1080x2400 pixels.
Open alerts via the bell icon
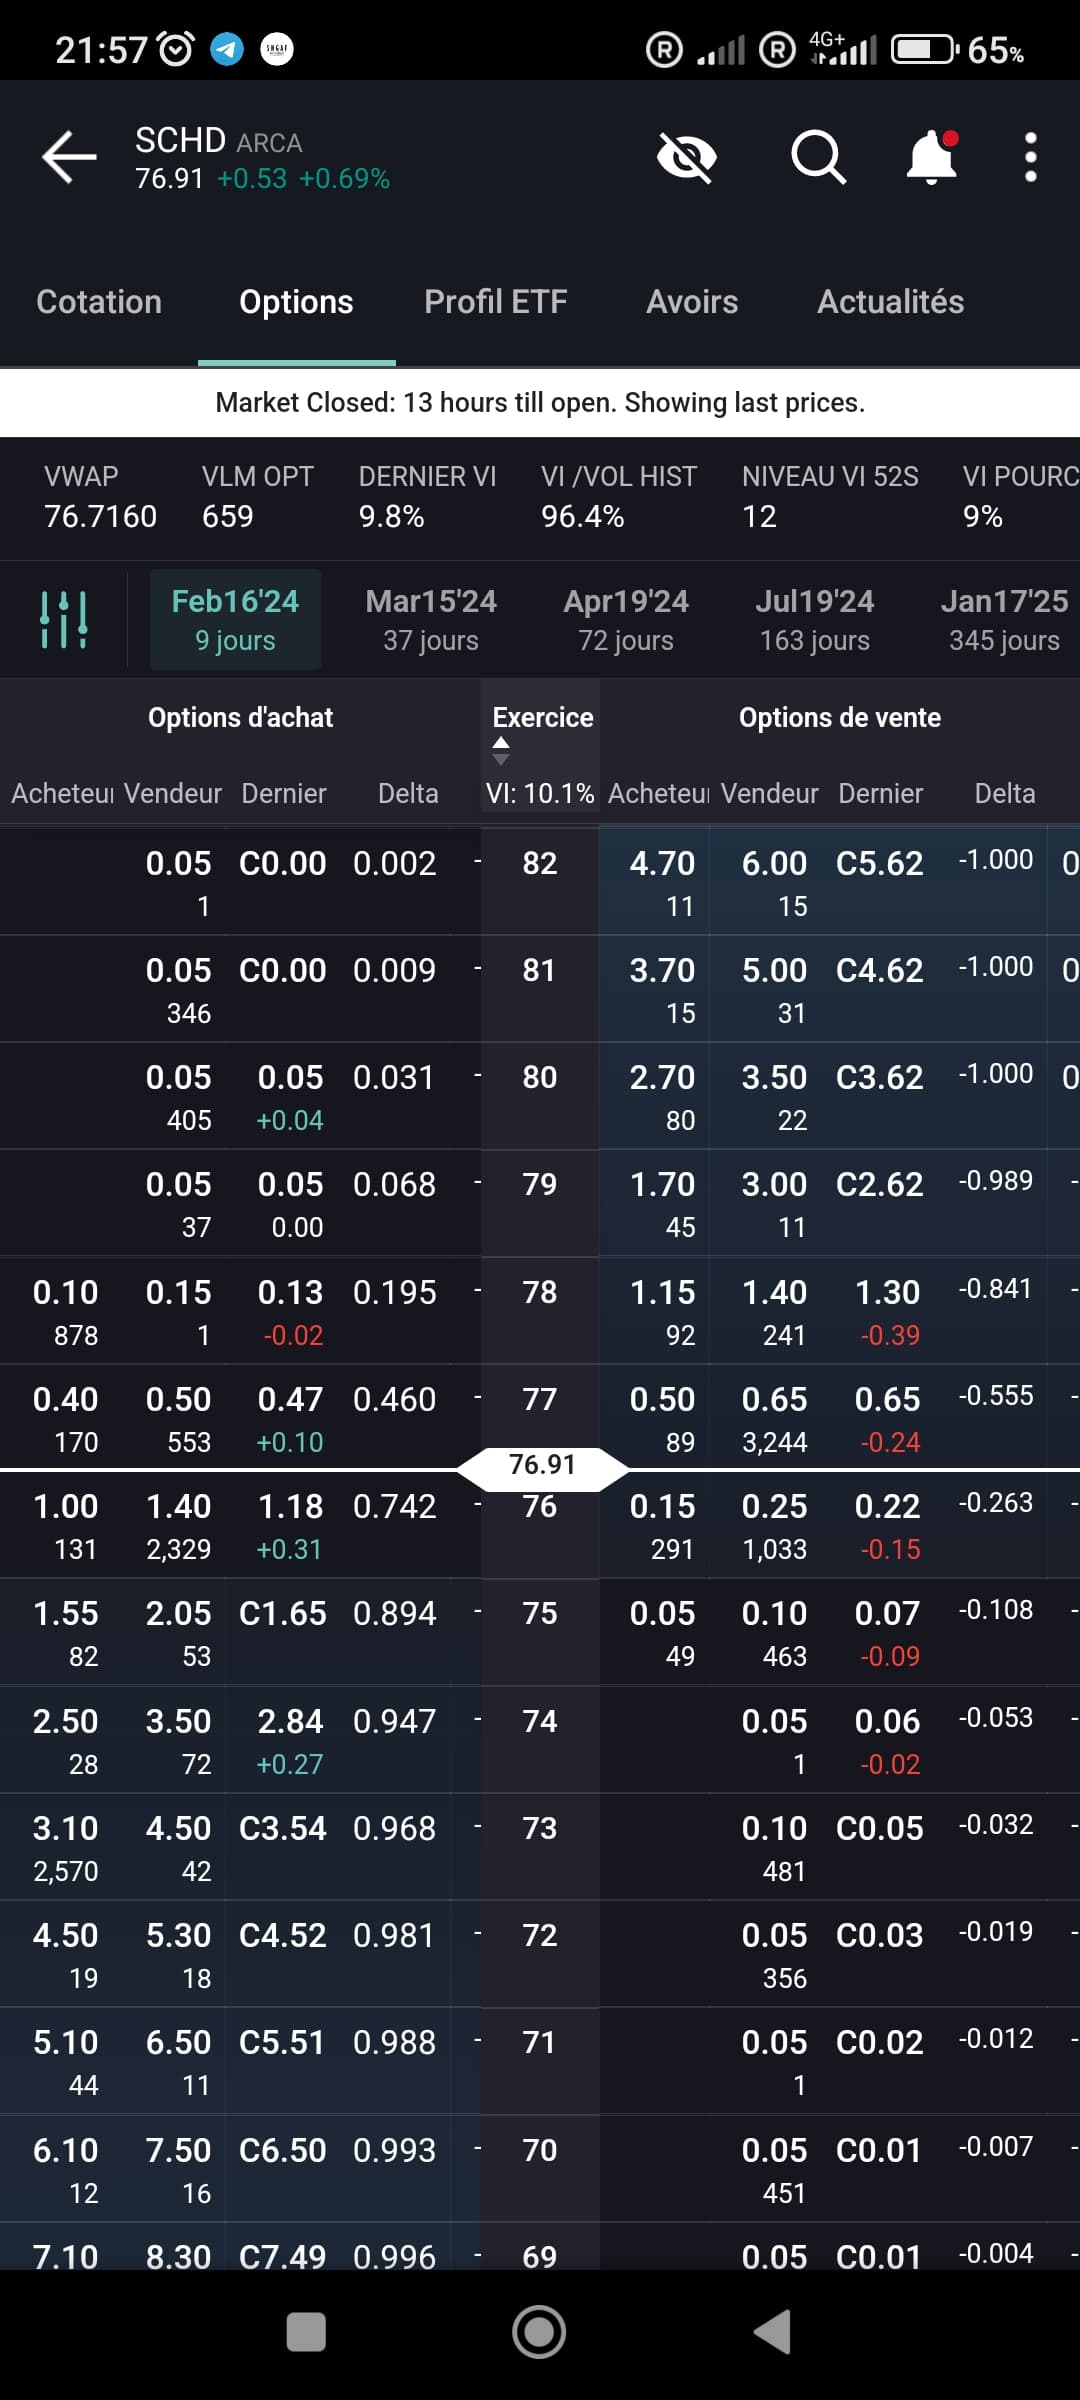click(932, 157)
